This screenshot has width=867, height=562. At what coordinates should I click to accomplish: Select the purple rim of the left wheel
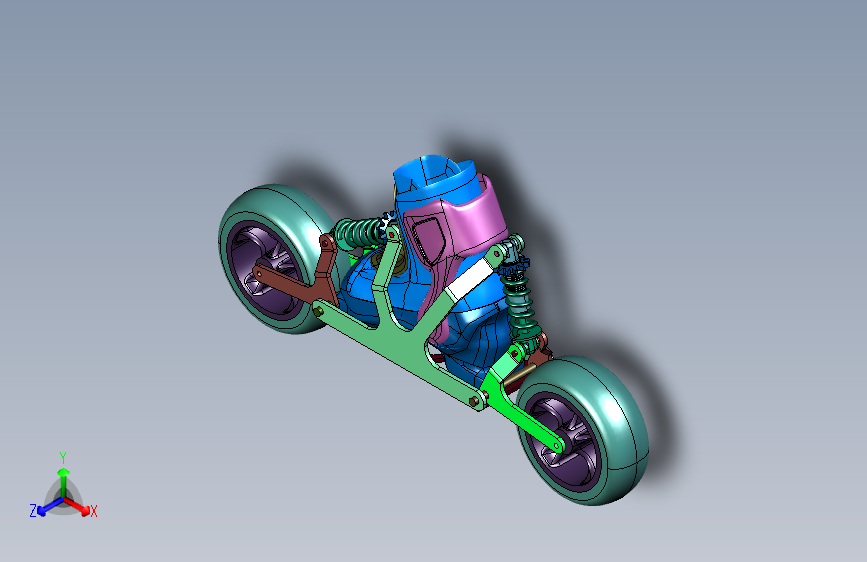click(264, 269)
